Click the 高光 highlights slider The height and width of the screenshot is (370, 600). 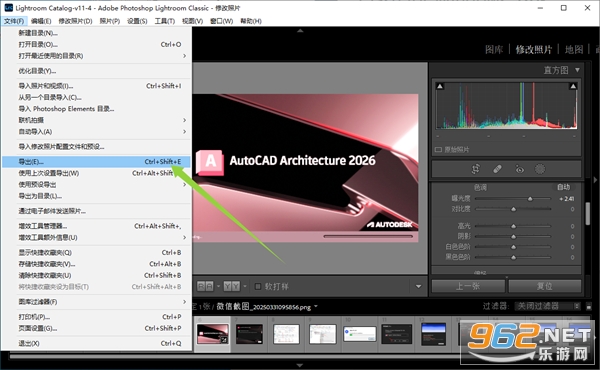tap(513, 226)
